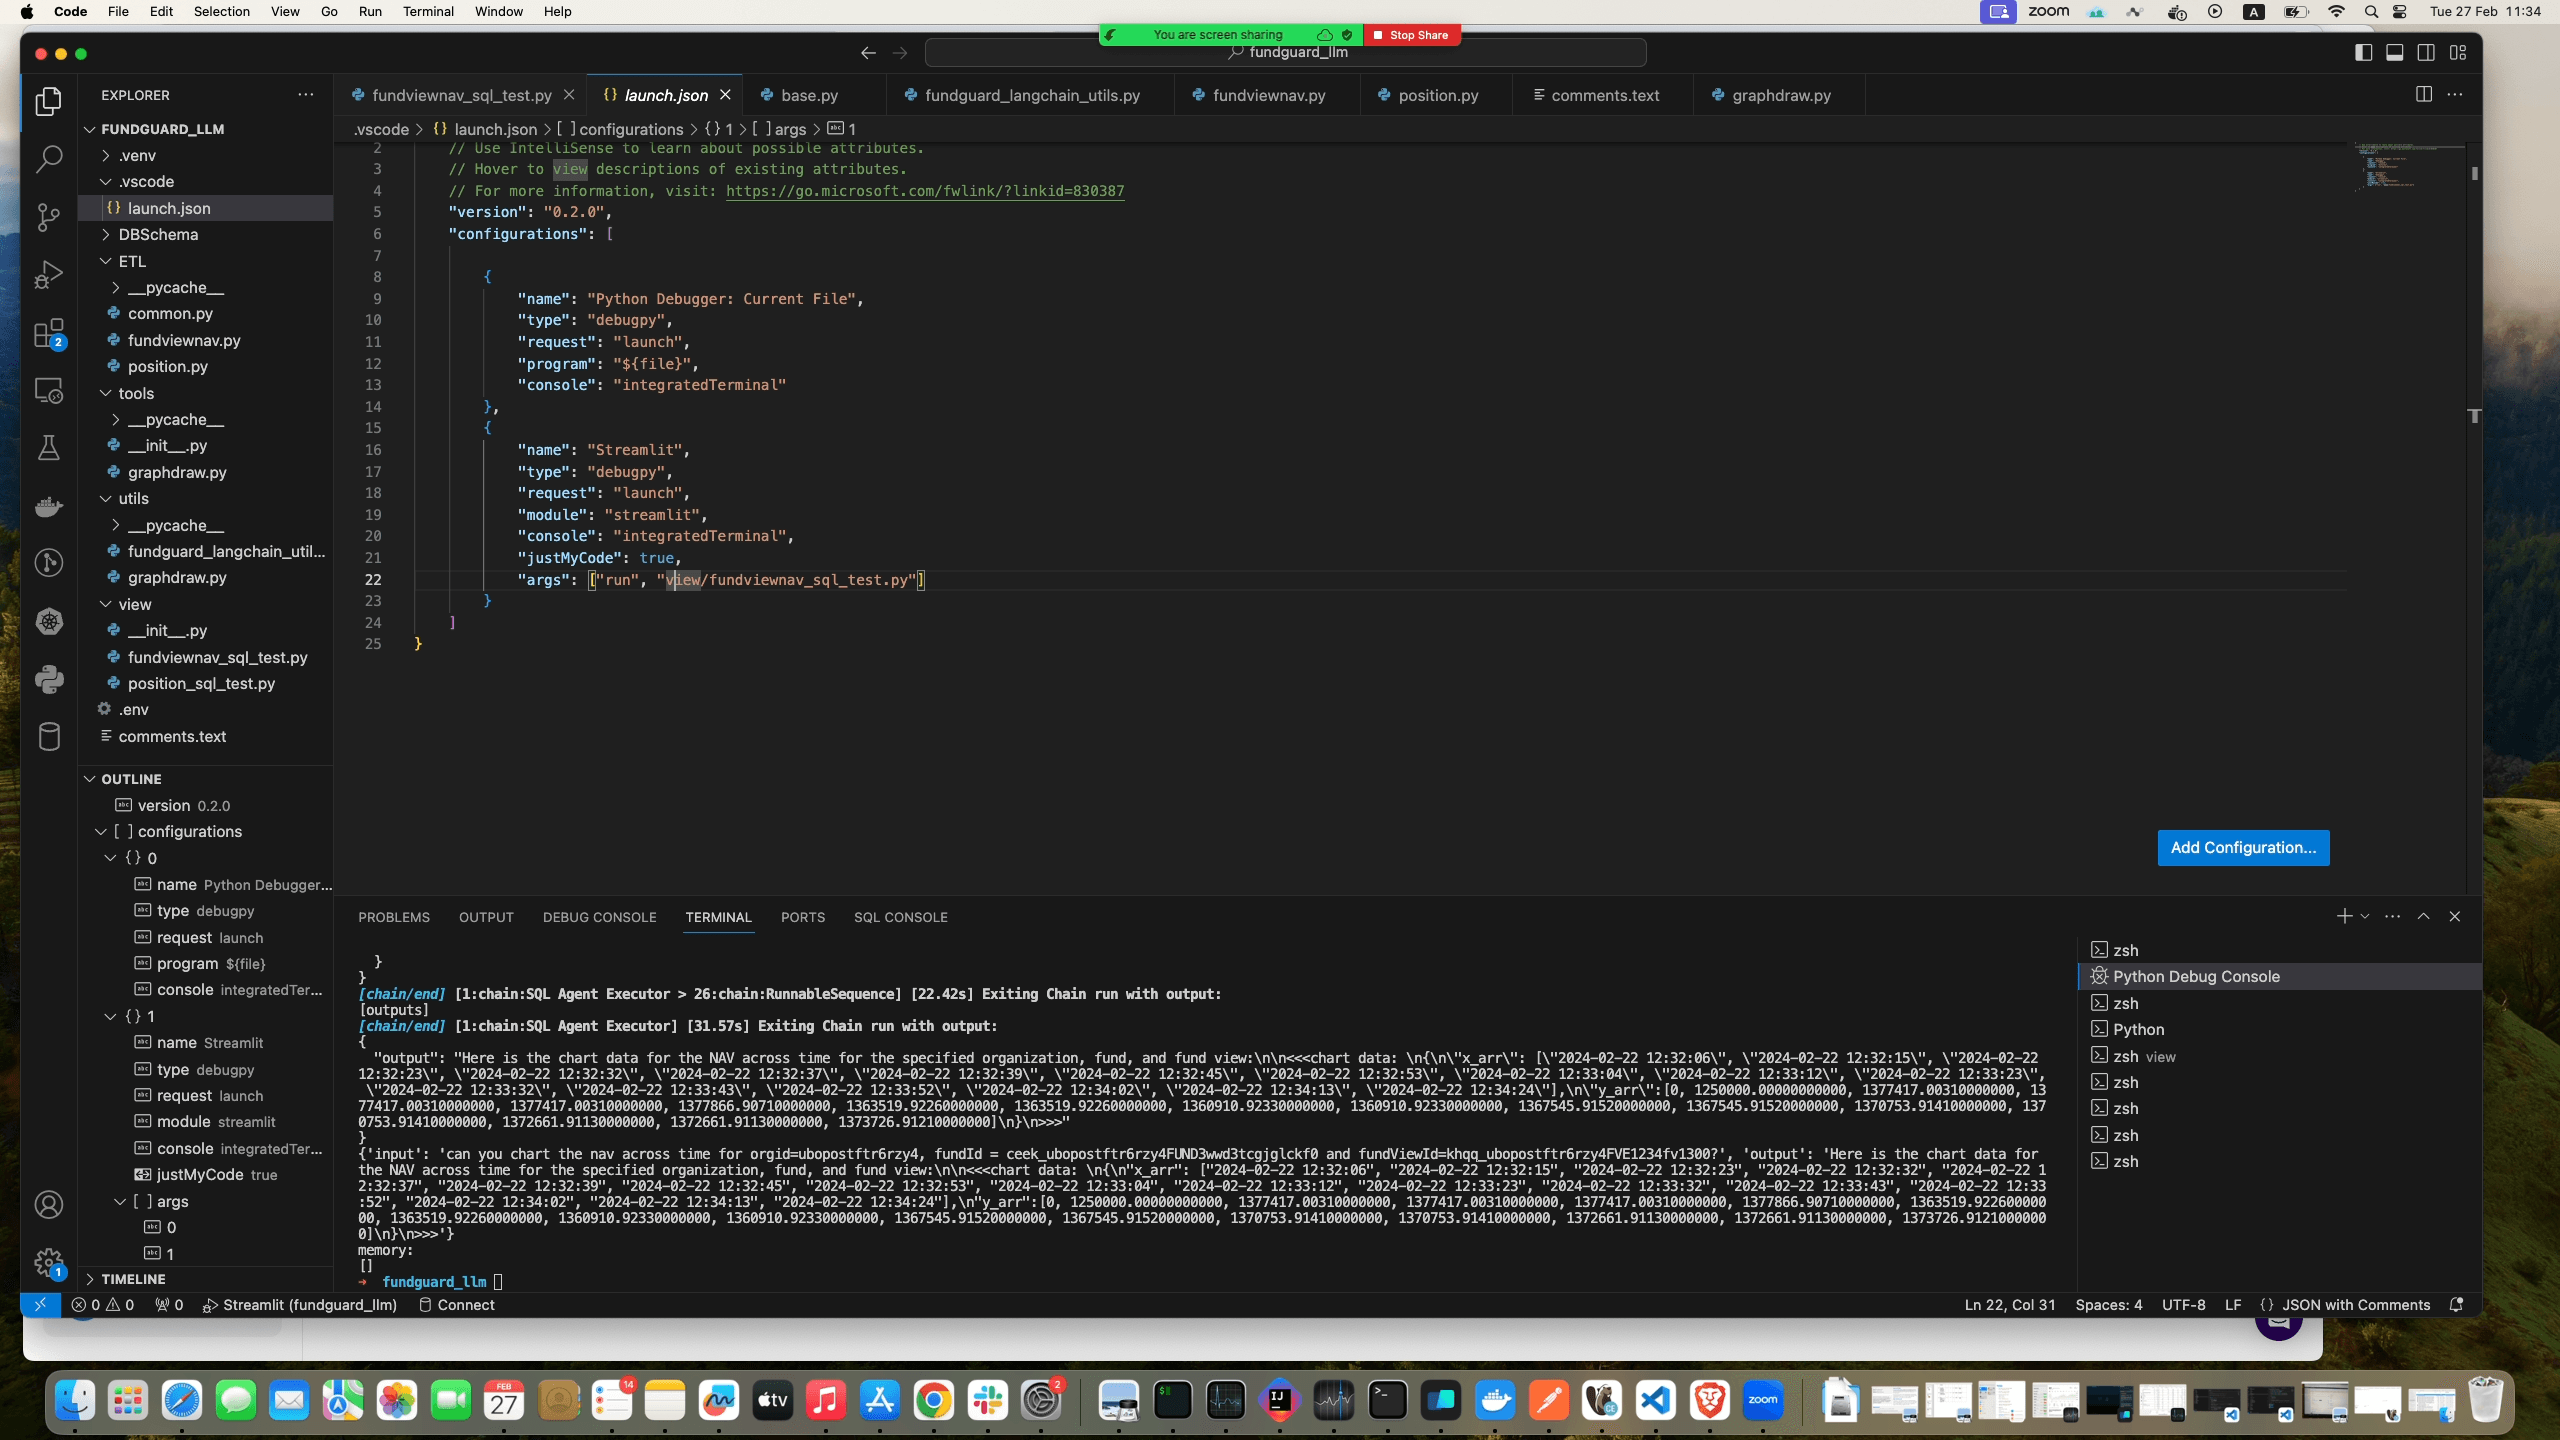Screen dimensions: 2560x1440
Task: Open position_sql_test.py in Explorer
Action: [x=201, y=683]
